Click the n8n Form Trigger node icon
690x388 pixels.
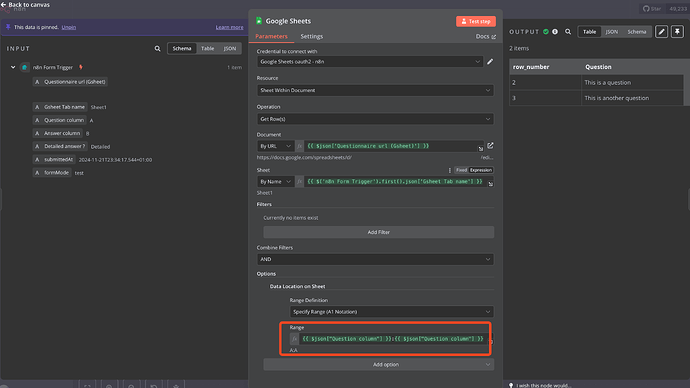(x=25, y=67)
